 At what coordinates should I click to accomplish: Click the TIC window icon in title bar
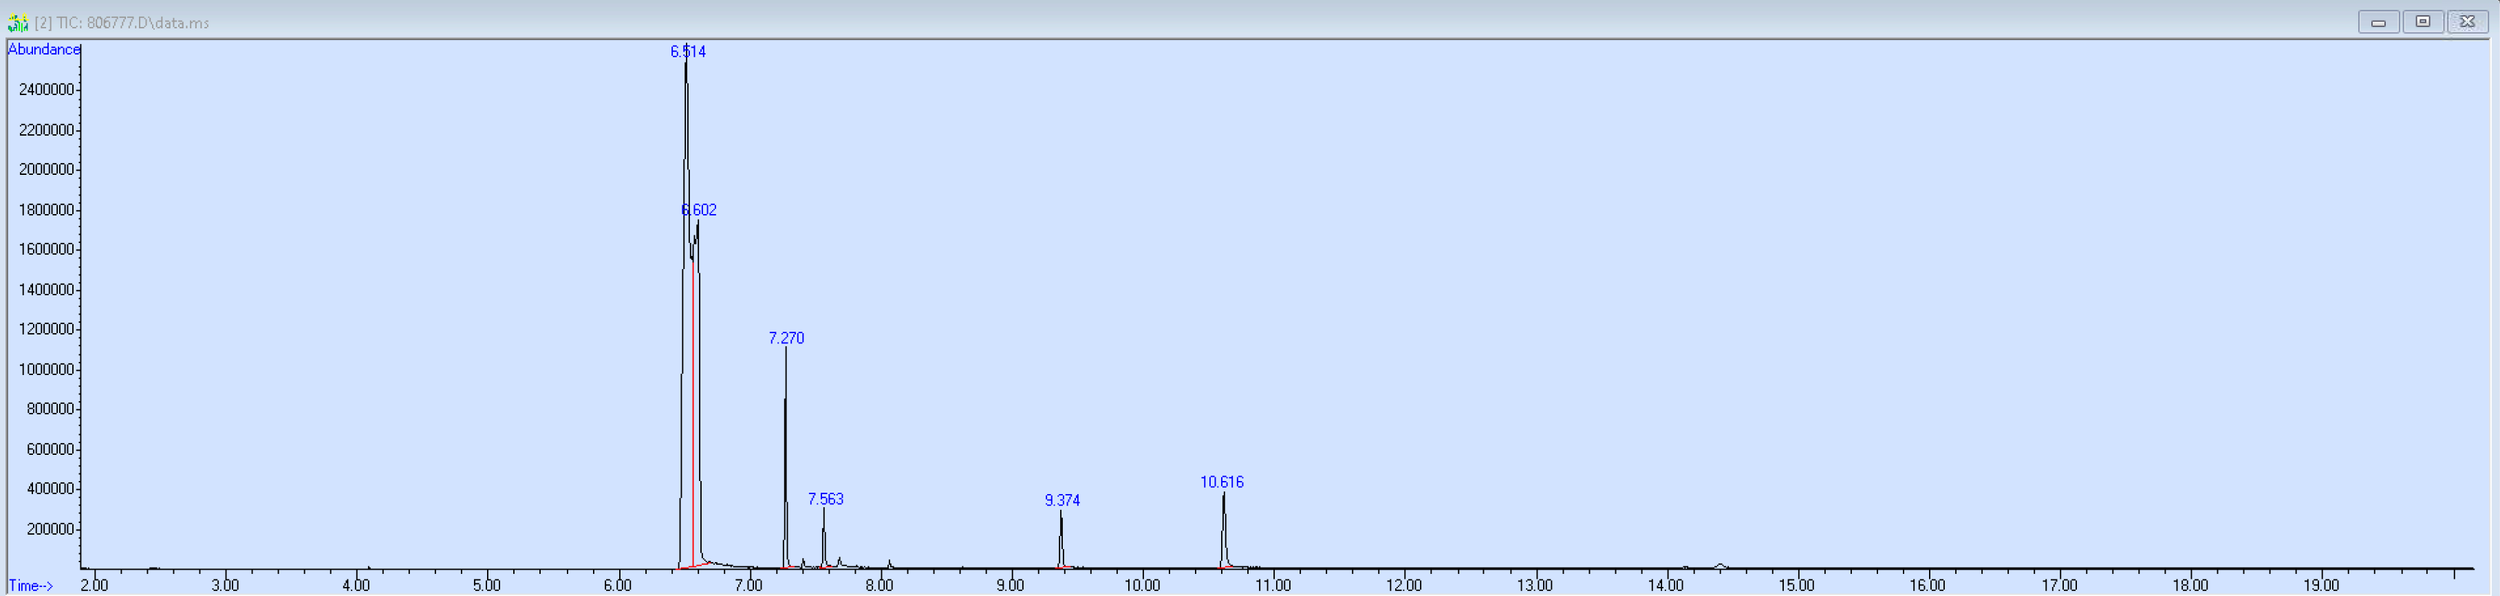tap(18, 22)
